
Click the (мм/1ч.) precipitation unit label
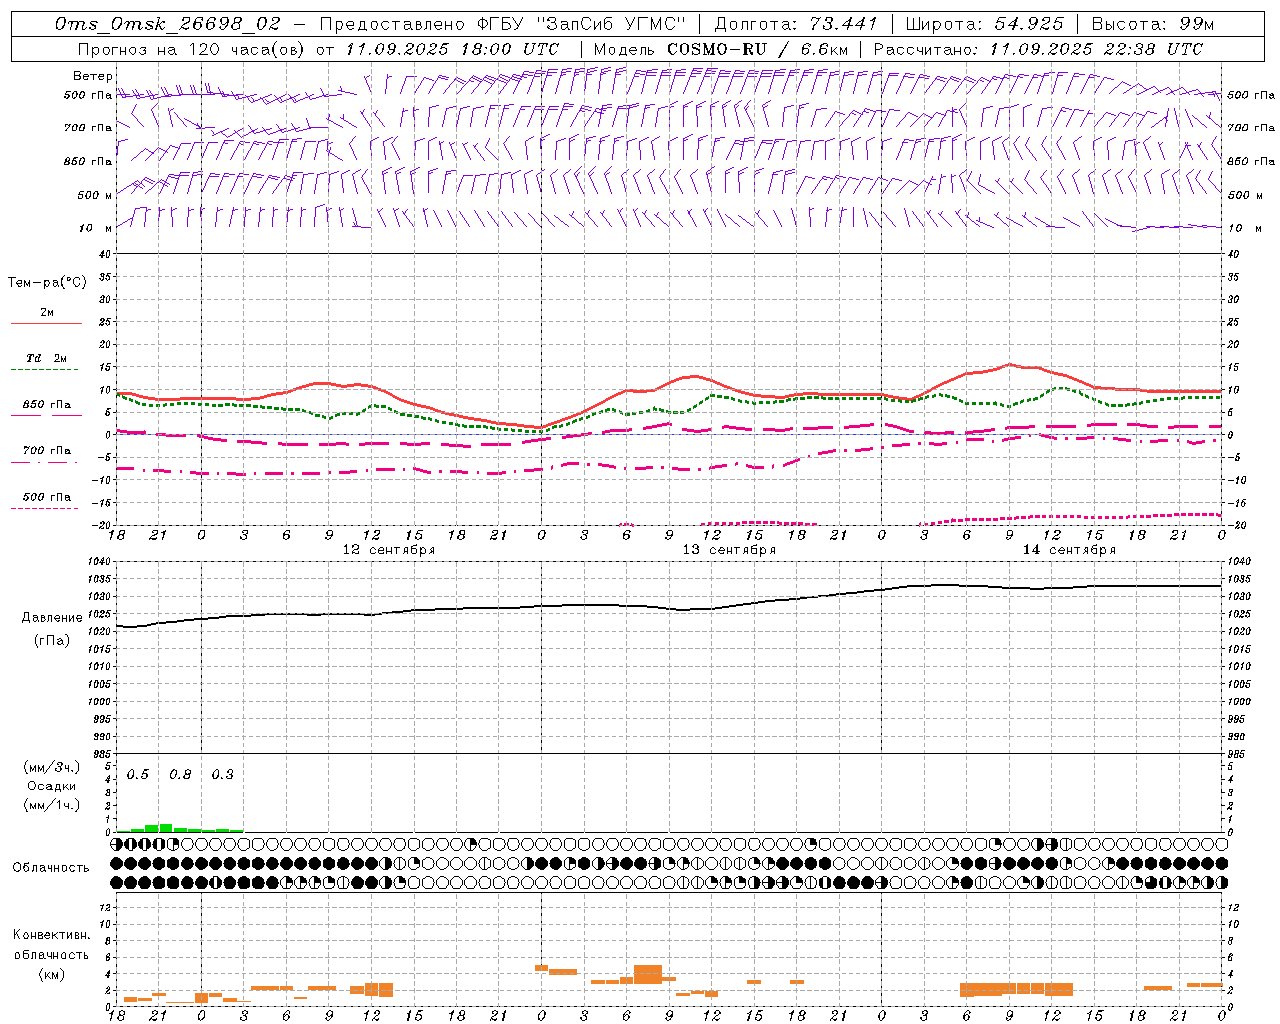pyautogui.click(x=52, y=805)
